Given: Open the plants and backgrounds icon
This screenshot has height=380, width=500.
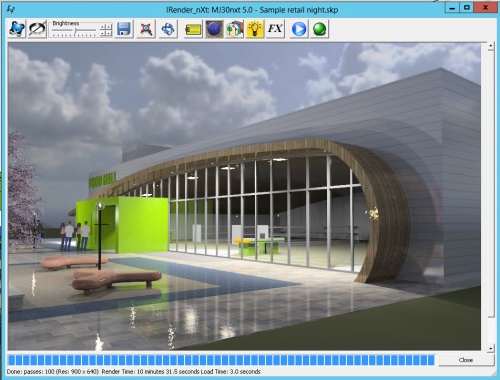Looking at the screenshot, I should (234, 29).
